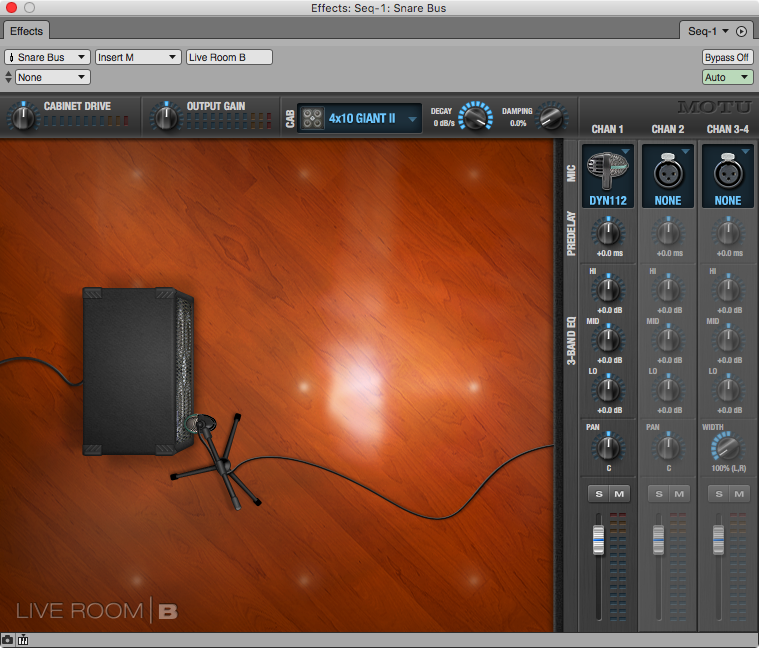The image size is (759, 648).
Task: Click the Chan 1 volume fader
Action: (599, 540)
